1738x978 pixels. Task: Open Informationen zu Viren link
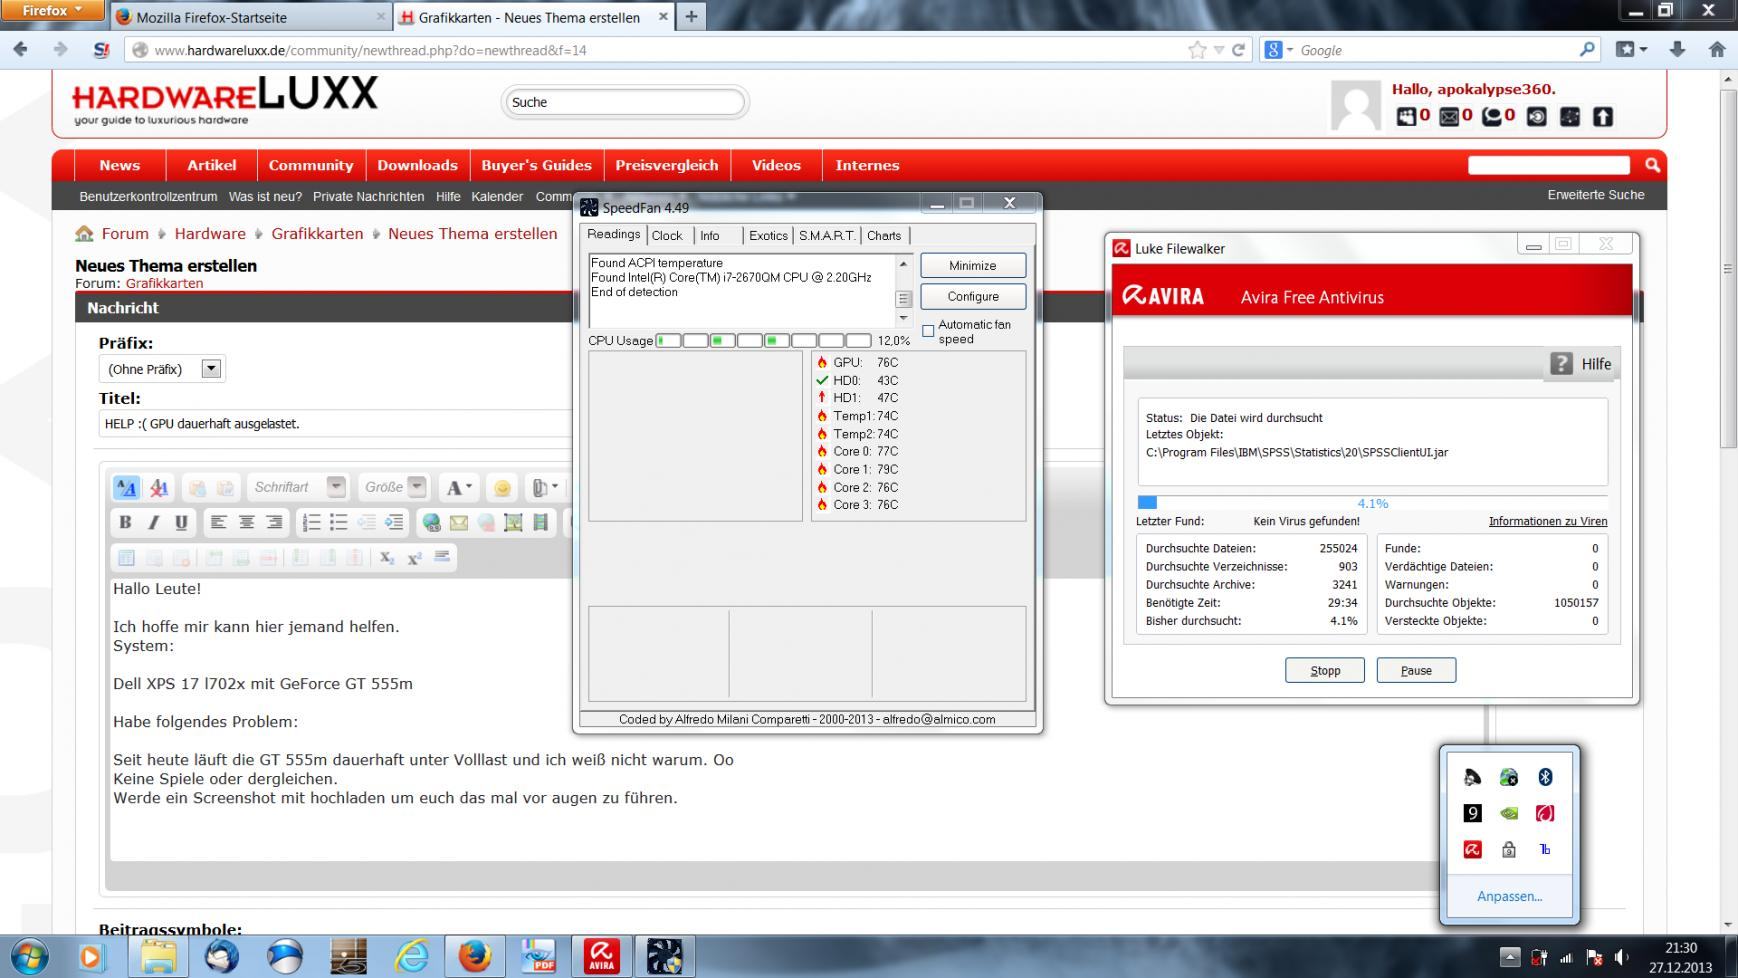click(1548, 521)
